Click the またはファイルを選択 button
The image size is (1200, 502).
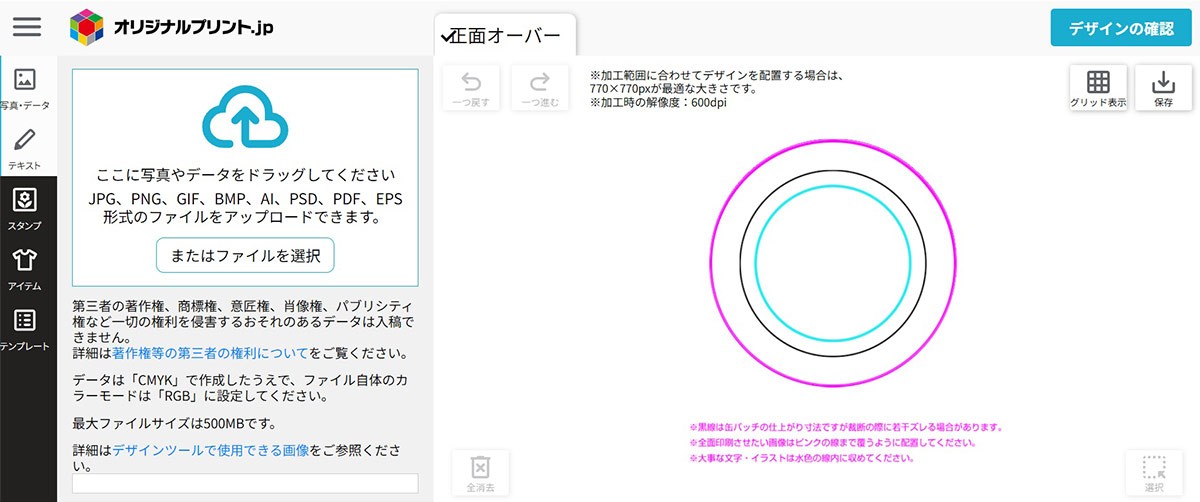(x=245, y=256)
